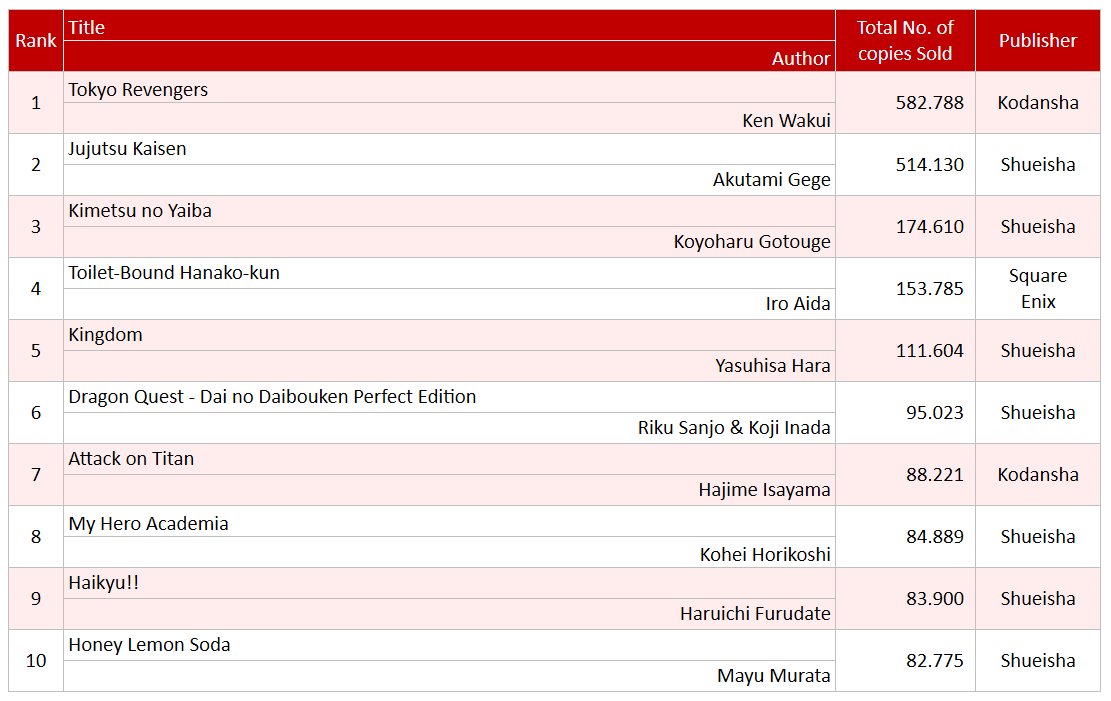Click the Rank column header
Screen dimensions: 1111x701
coord(36,40)
